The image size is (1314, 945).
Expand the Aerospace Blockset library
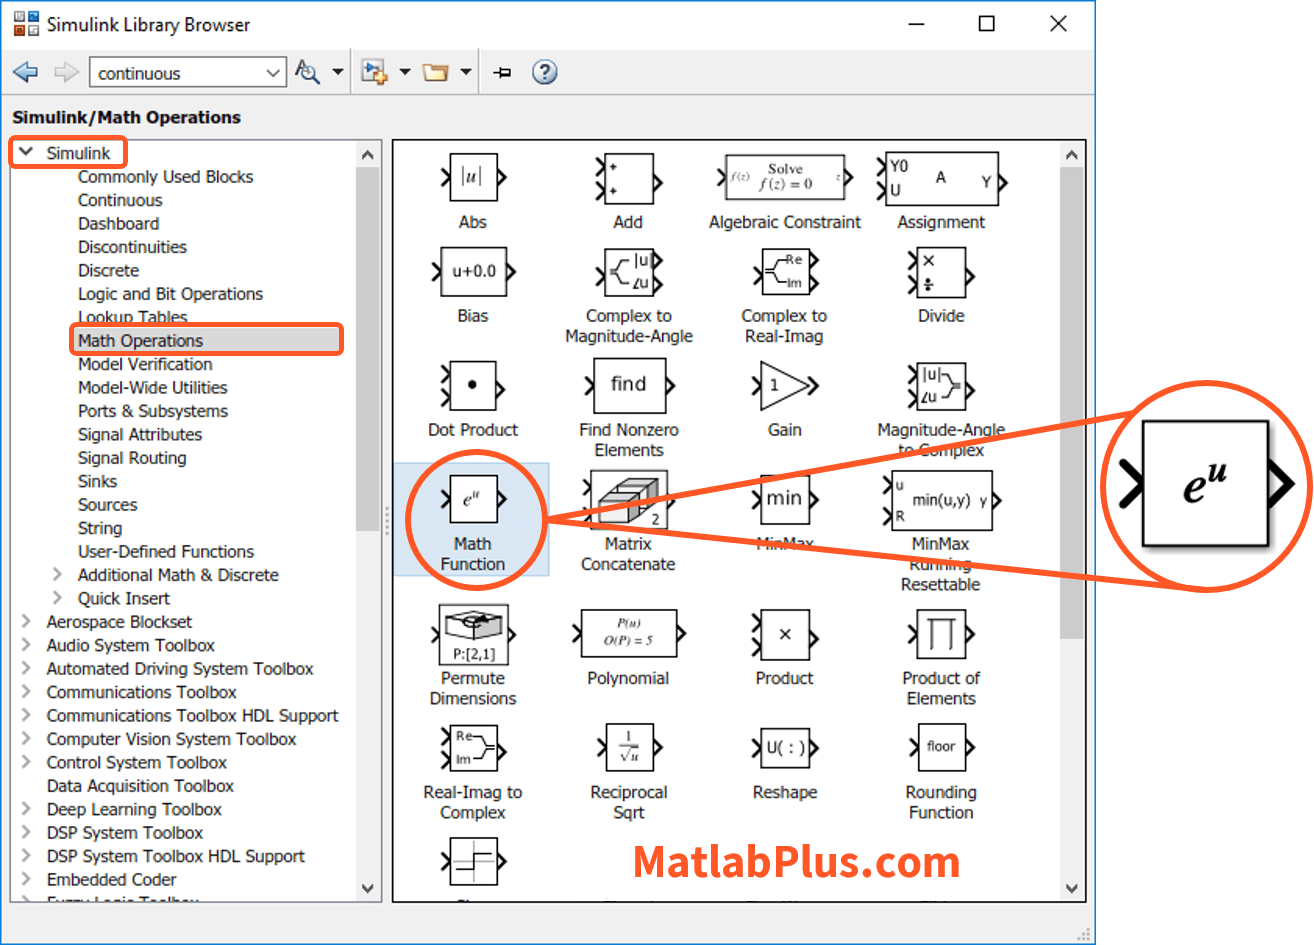point(27,622)
